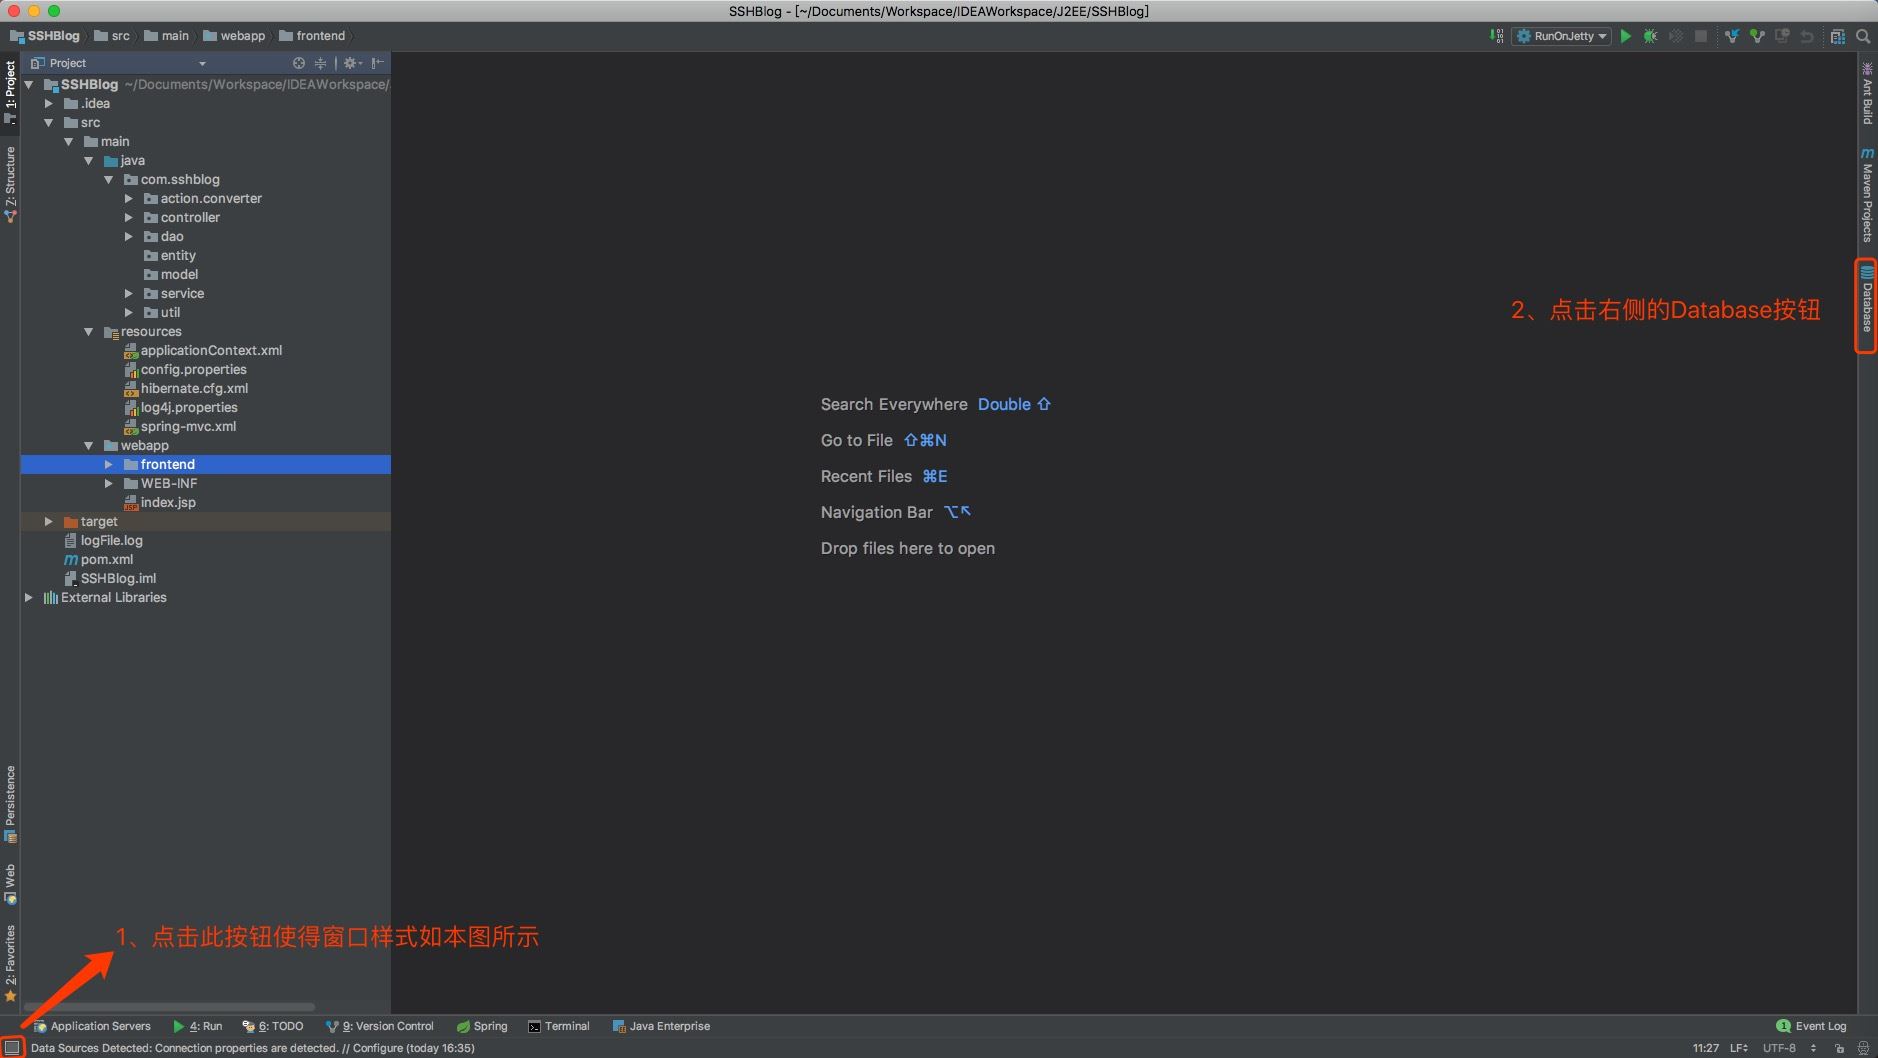This screenshot has height=1058, width=1878.
Task: Click the Make Project build icon
Action: pyautogui.click(x=1496, y=36)
